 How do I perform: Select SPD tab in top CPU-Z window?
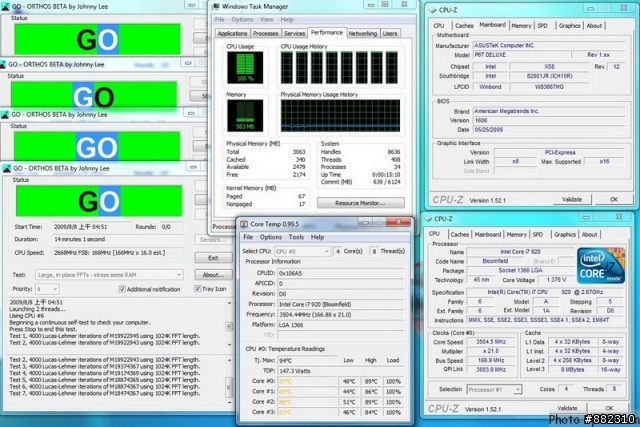click(542, 26)
